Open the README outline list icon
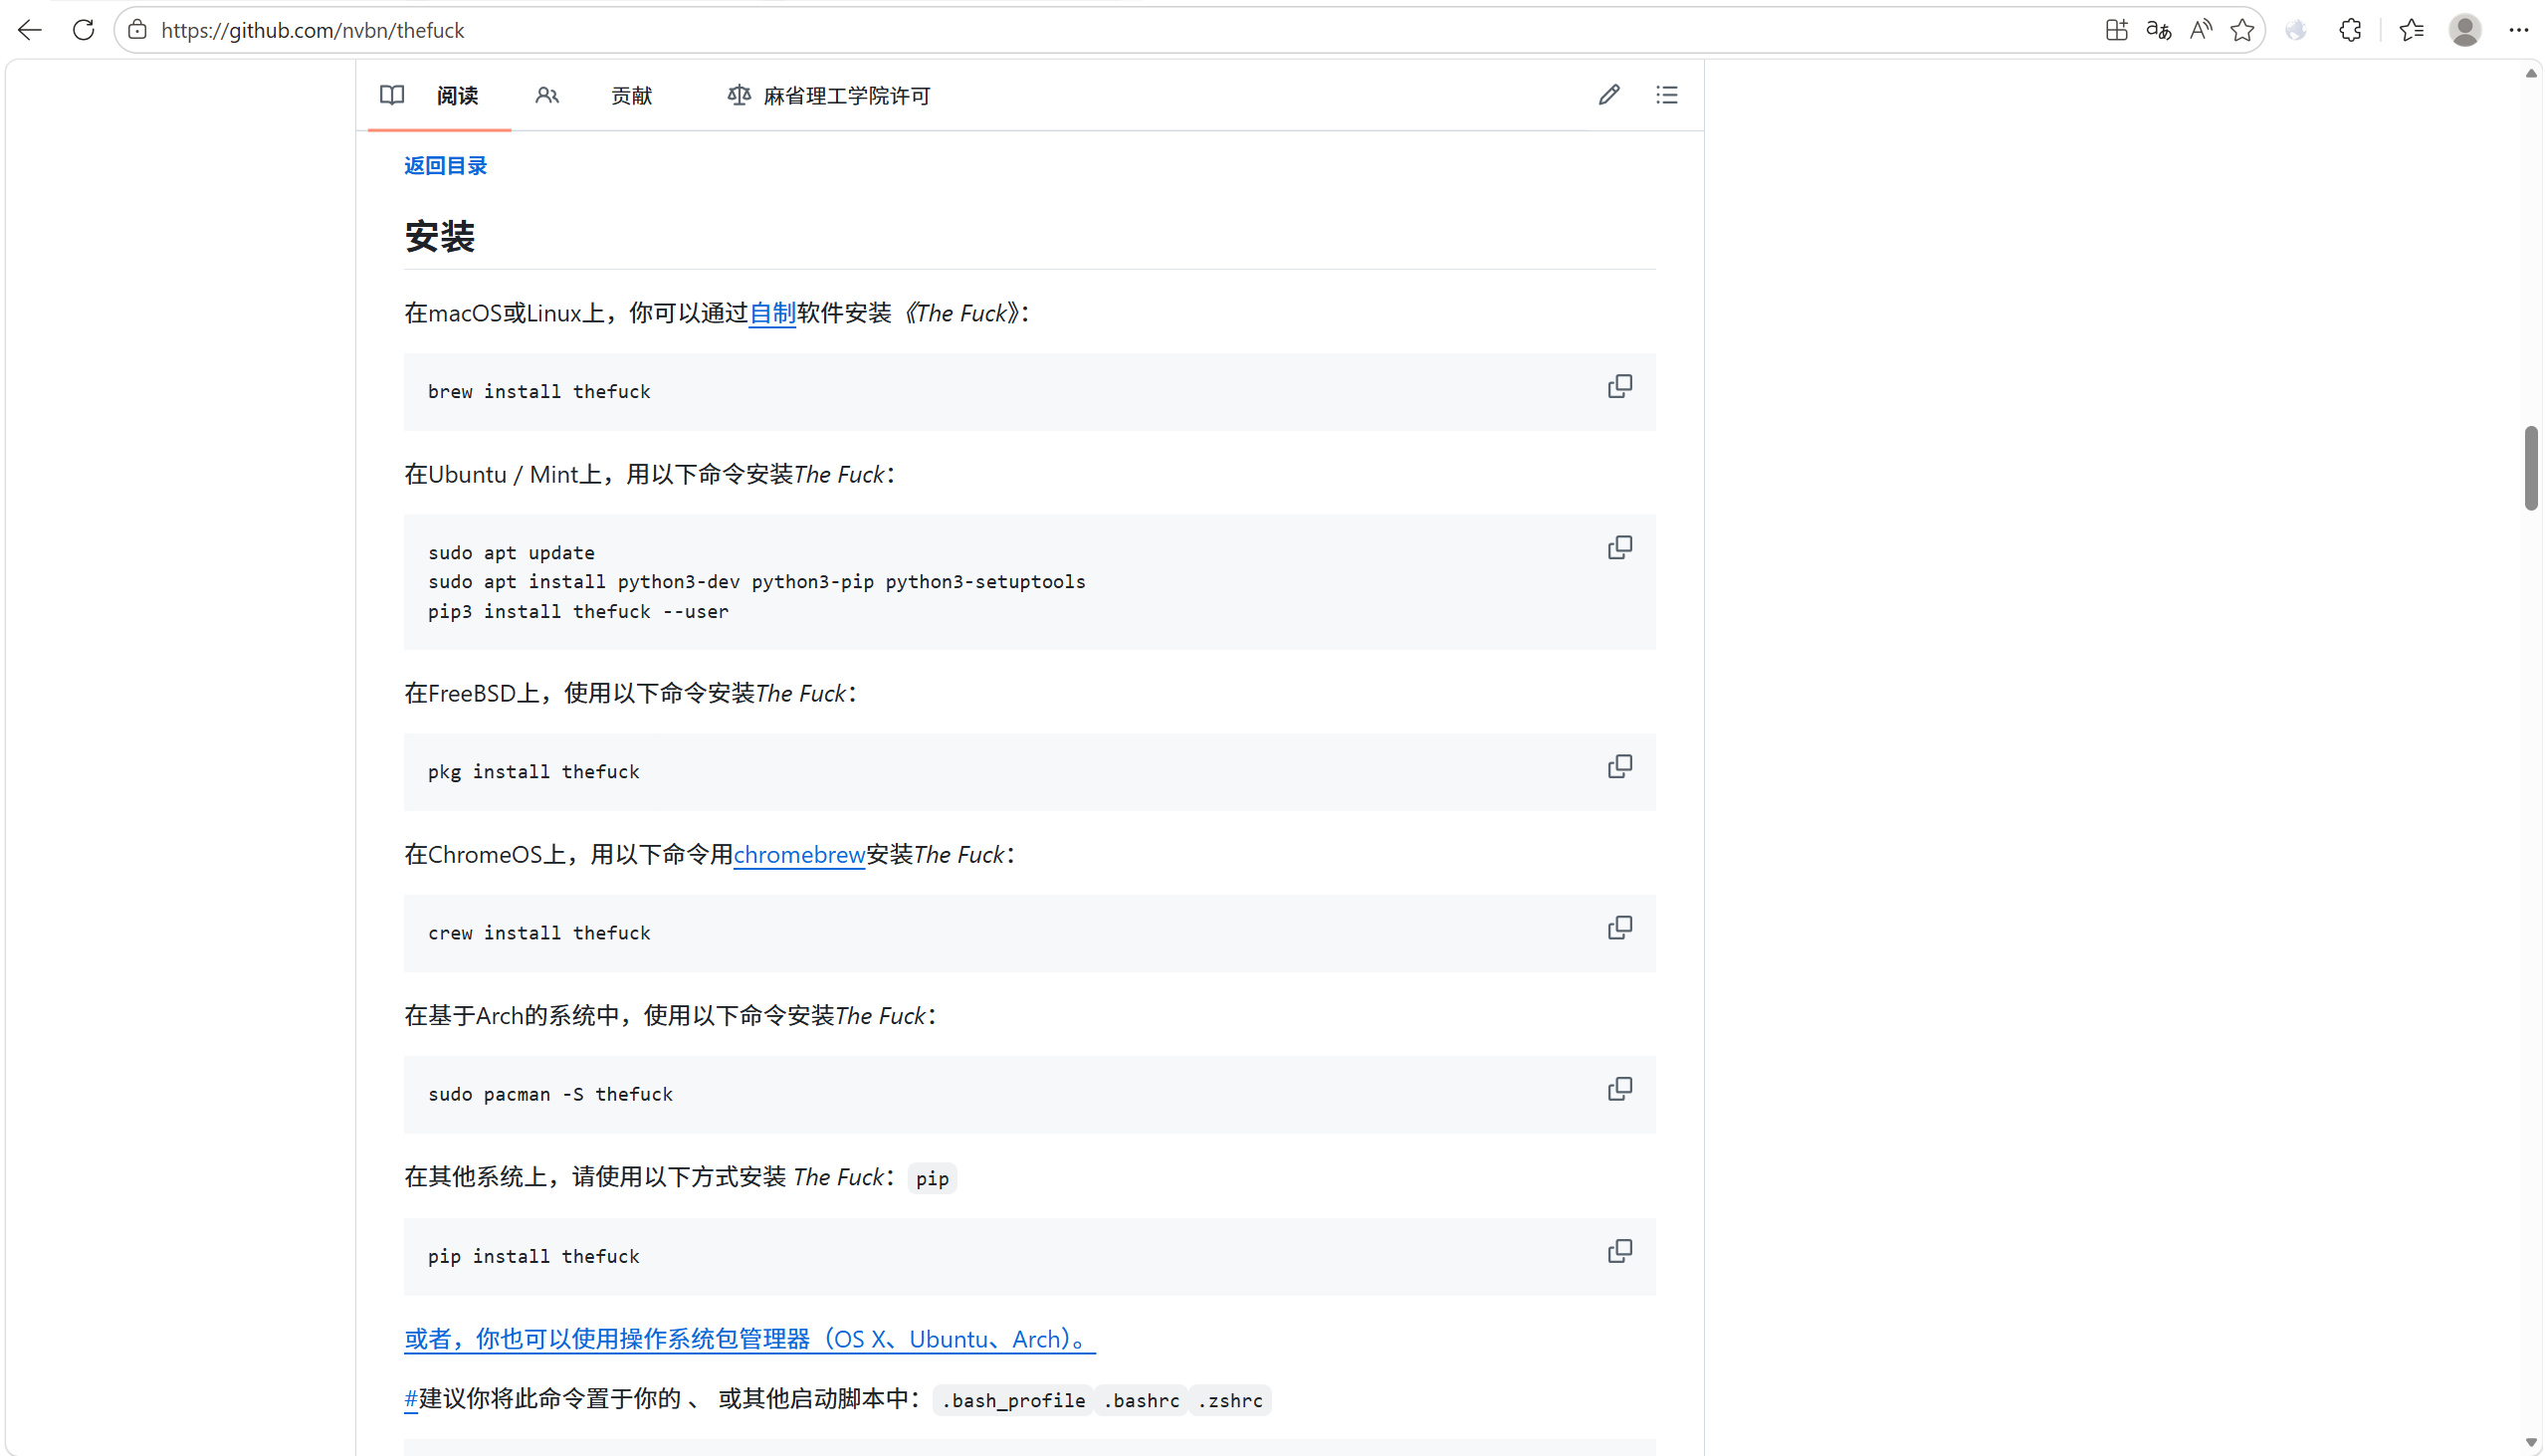The width and height of the screenshot is (2545, 1456). pyautogui.click(x=1666, y=95)
